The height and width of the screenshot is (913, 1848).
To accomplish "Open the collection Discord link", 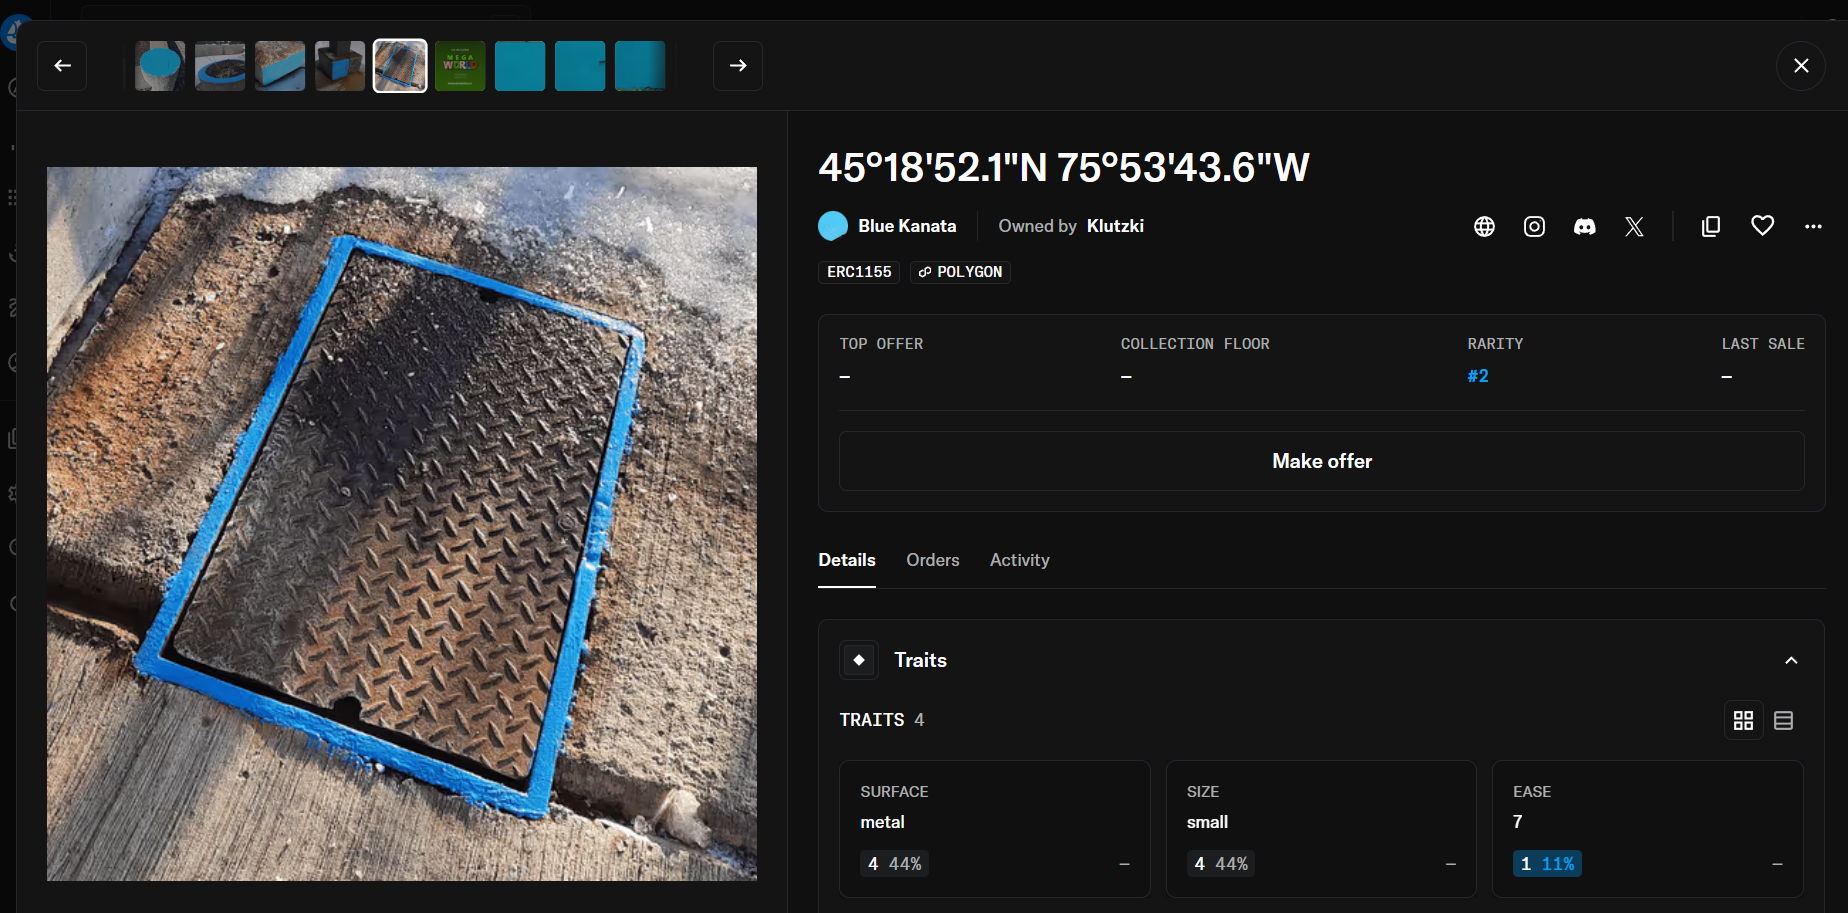I will pyautogui.click(x=1584, y=227).
